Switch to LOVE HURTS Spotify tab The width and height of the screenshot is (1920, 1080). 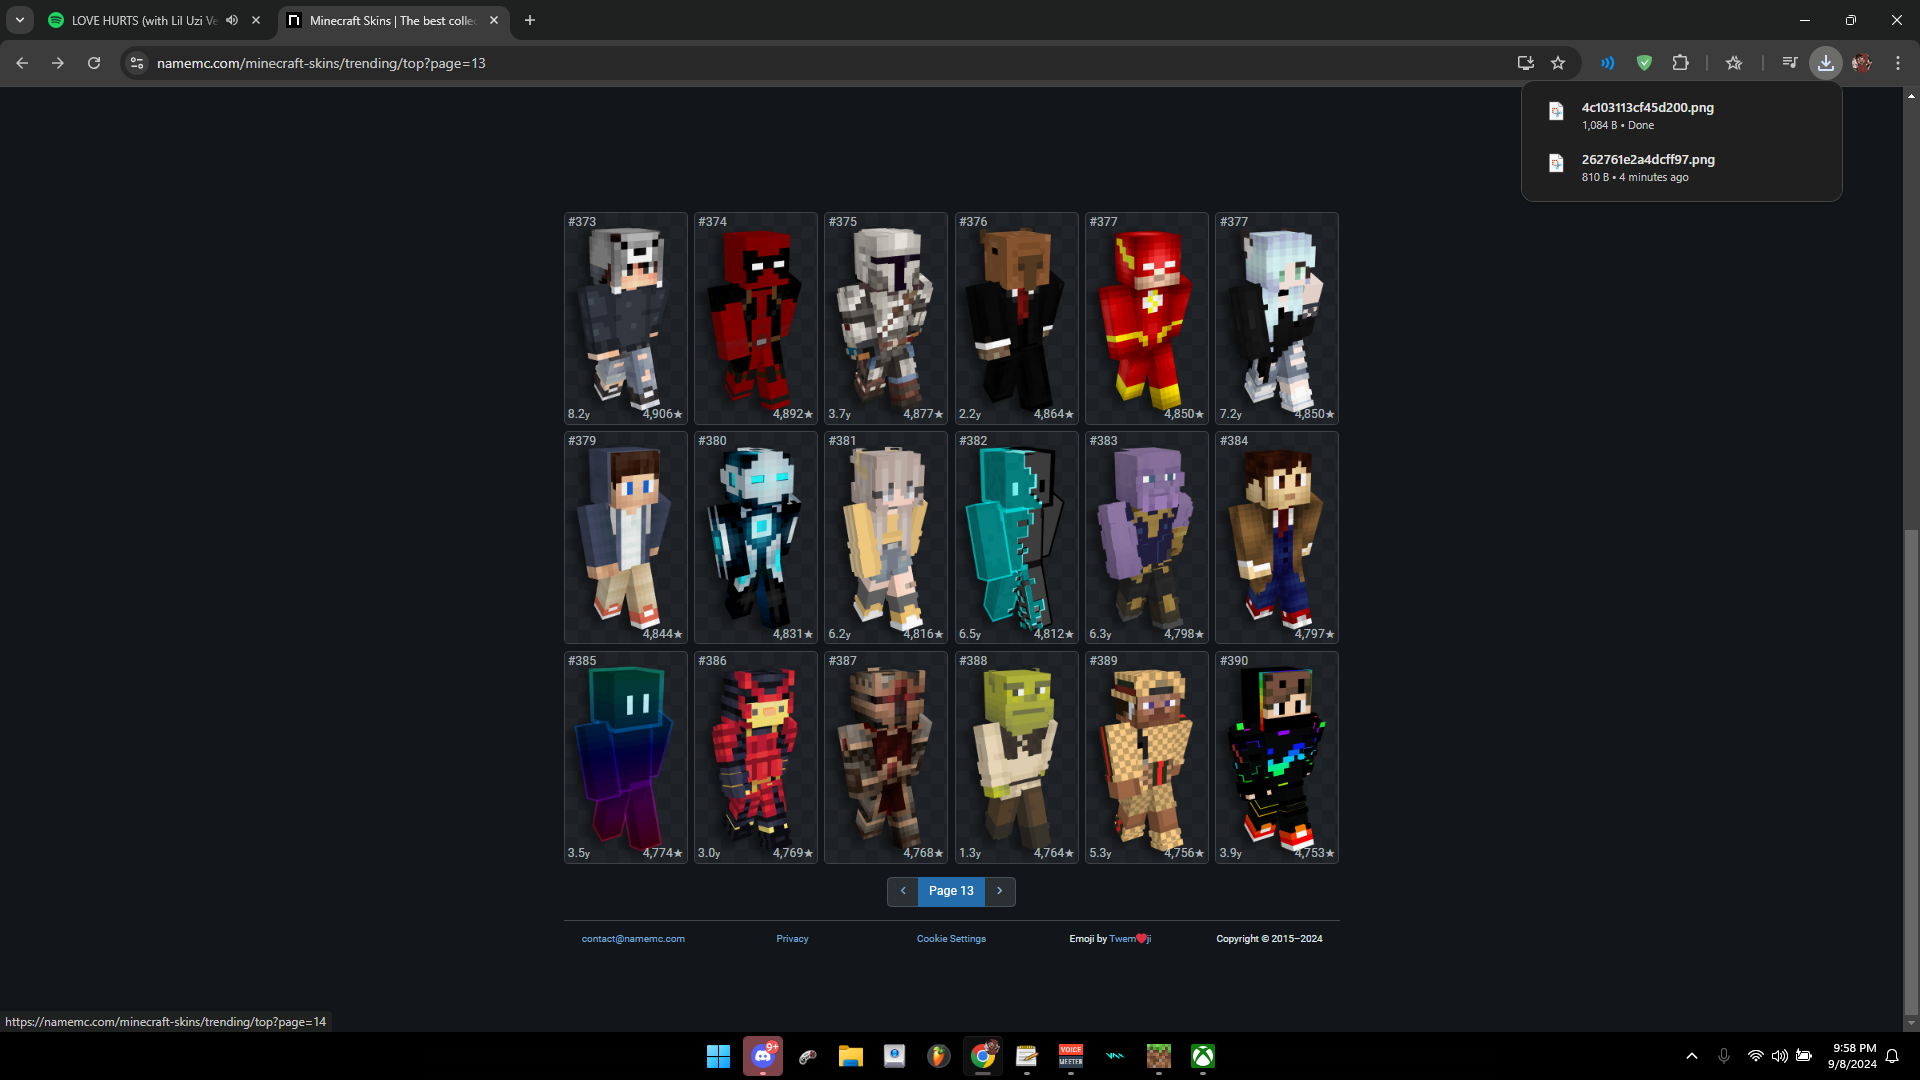click(140, 20)
